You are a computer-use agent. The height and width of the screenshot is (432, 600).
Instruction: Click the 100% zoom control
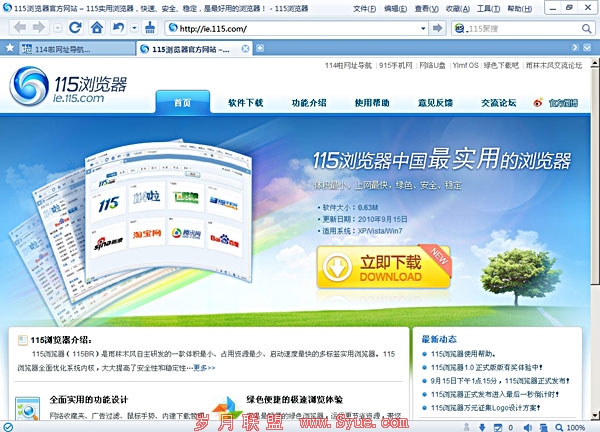click(x=570, y=427)
